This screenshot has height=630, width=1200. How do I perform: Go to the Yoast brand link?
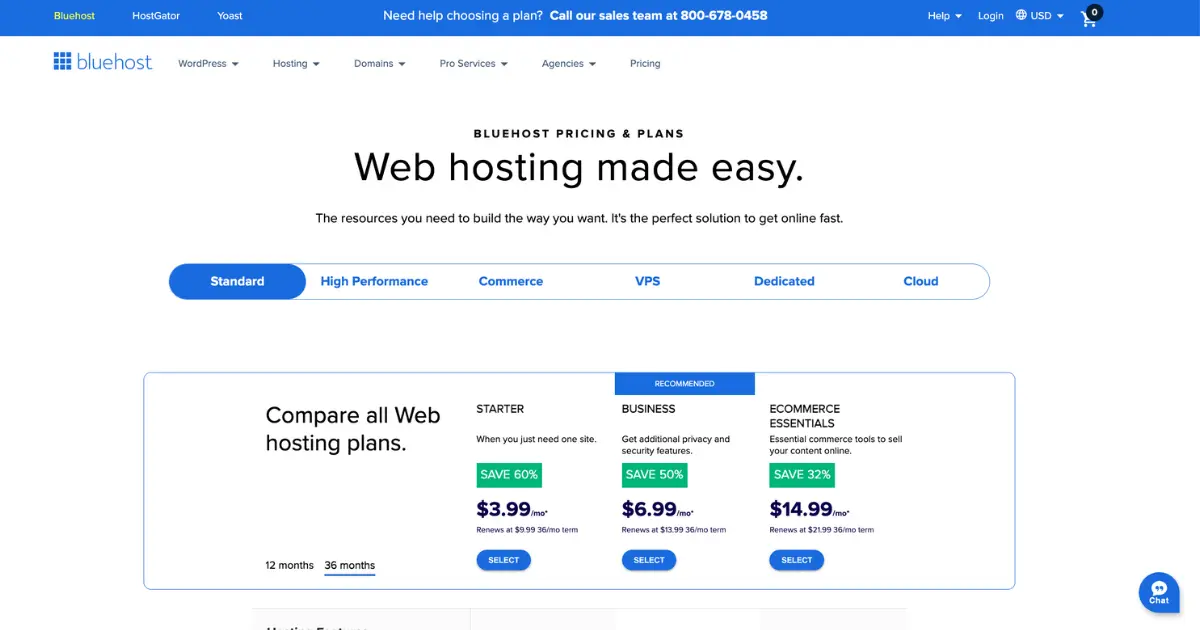point(230,16)
